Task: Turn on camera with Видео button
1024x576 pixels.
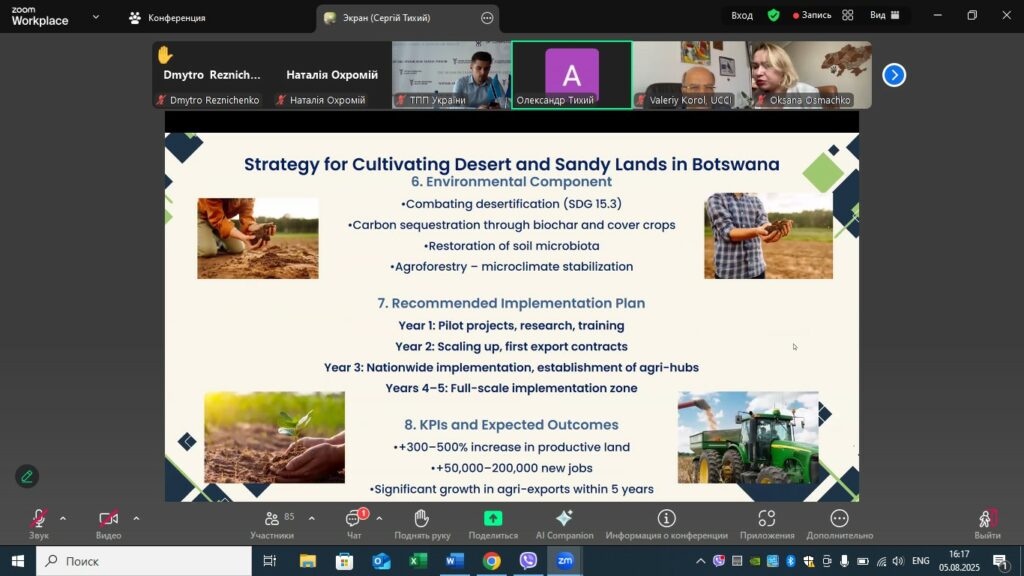Action: 108,520
